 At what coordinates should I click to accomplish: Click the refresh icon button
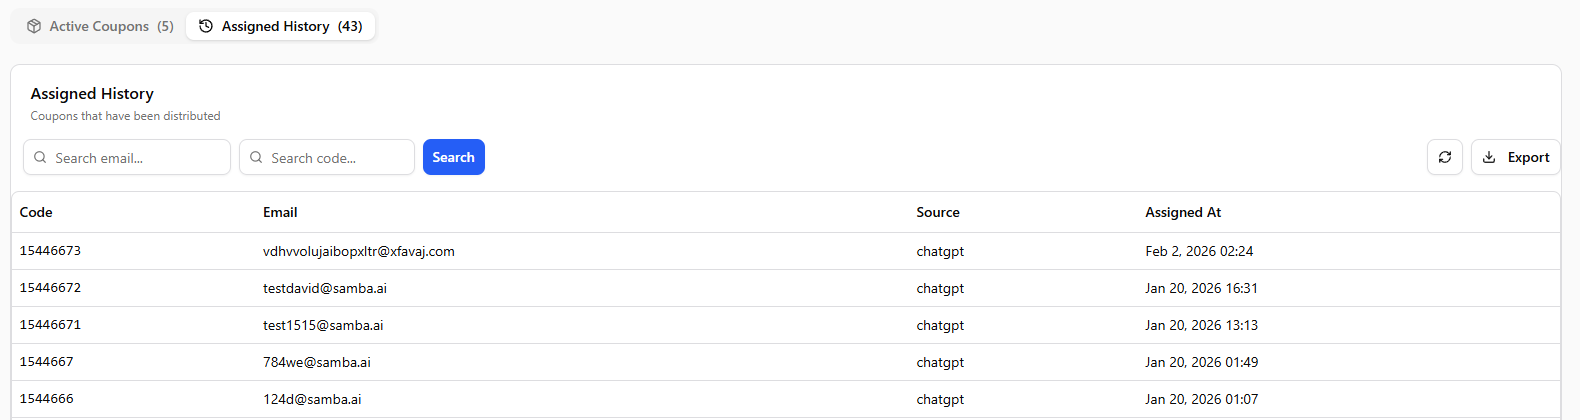point(1445,157)
